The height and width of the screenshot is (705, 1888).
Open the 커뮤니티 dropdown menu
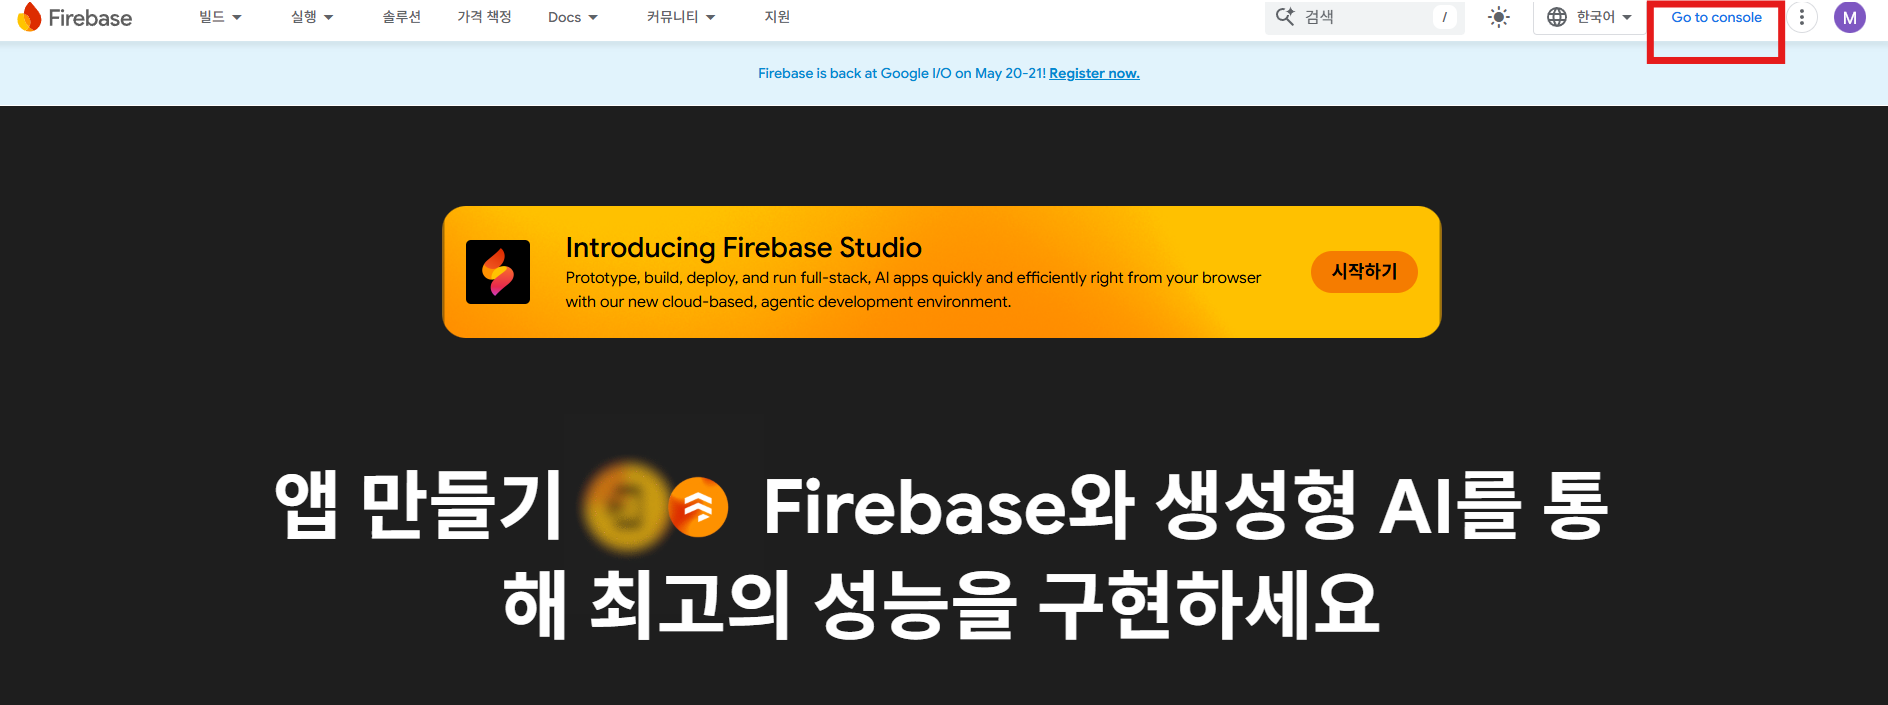pyautogui.click(x=681, y=17)
